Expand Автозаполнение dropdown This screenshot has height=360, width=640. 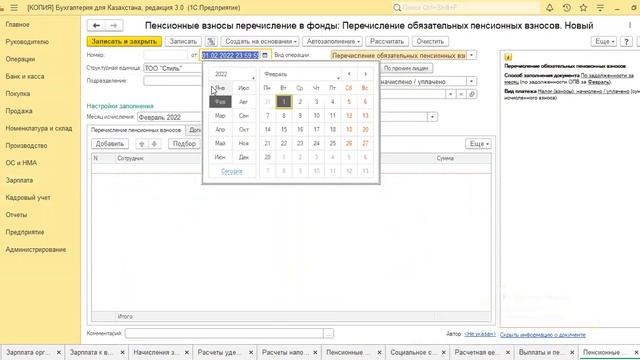tap(333, 41)
